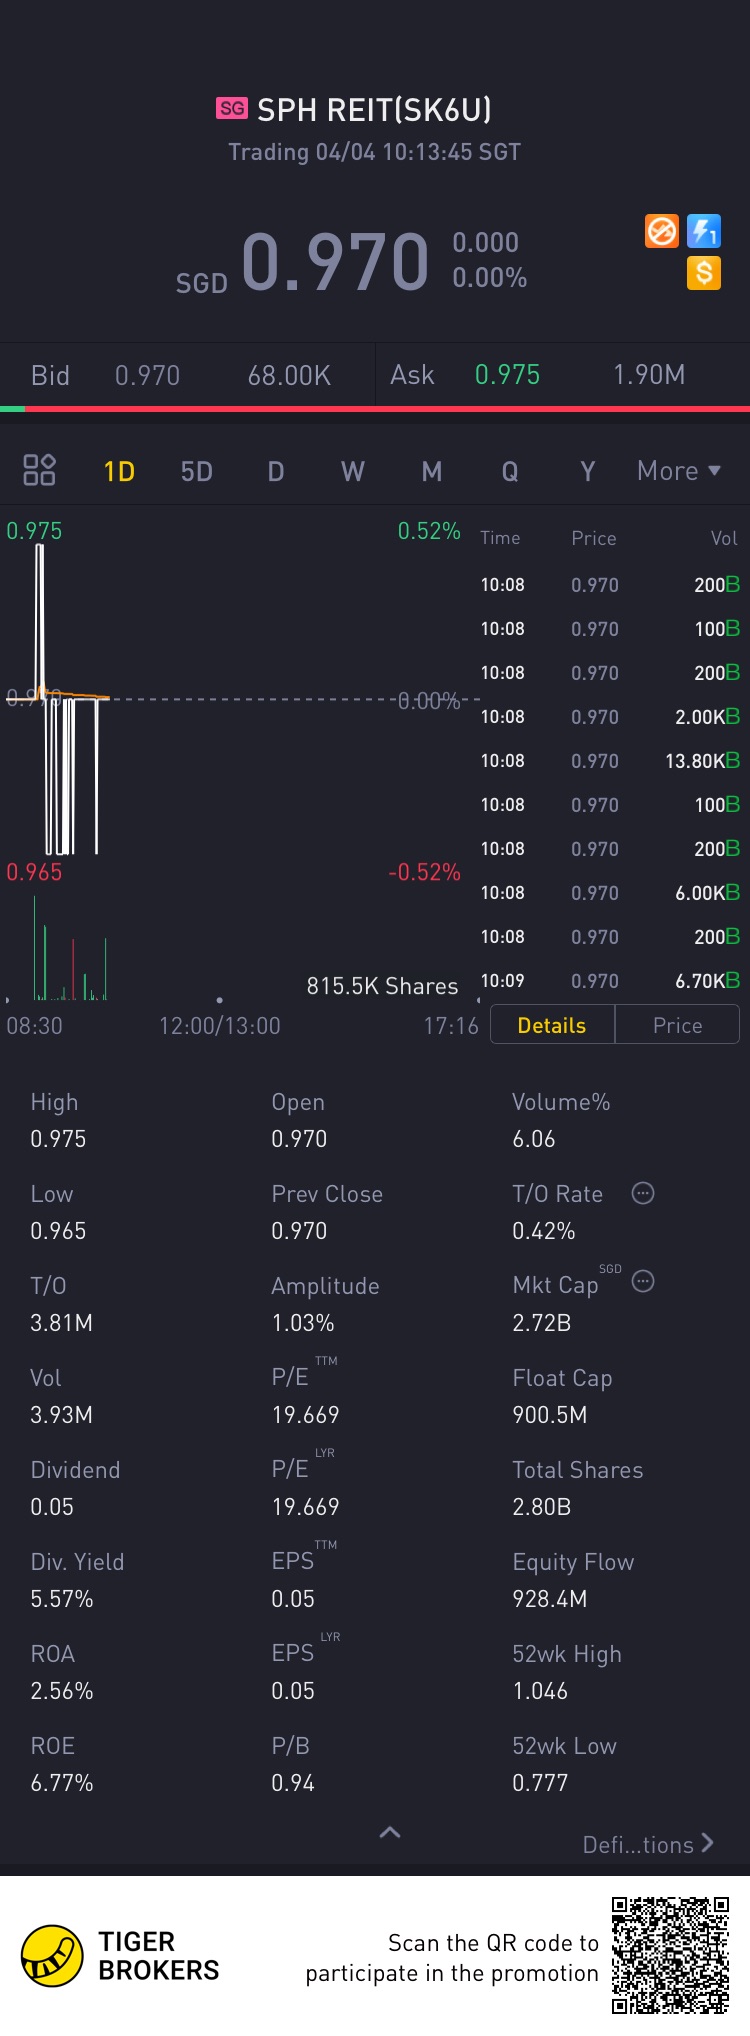The height and width of the screenshot is (2036, 750).
Task: Open the chart layout grid icon
Action: [x=39, y=470]
